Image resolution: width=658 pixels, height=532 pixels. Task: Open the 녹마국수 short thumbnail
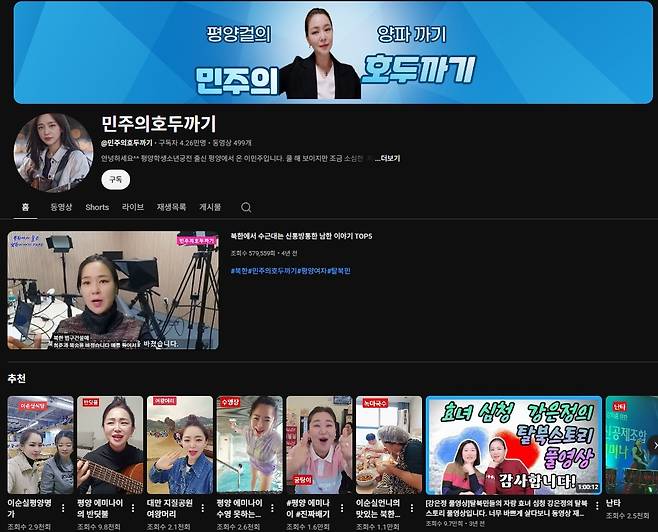[389, 445]
